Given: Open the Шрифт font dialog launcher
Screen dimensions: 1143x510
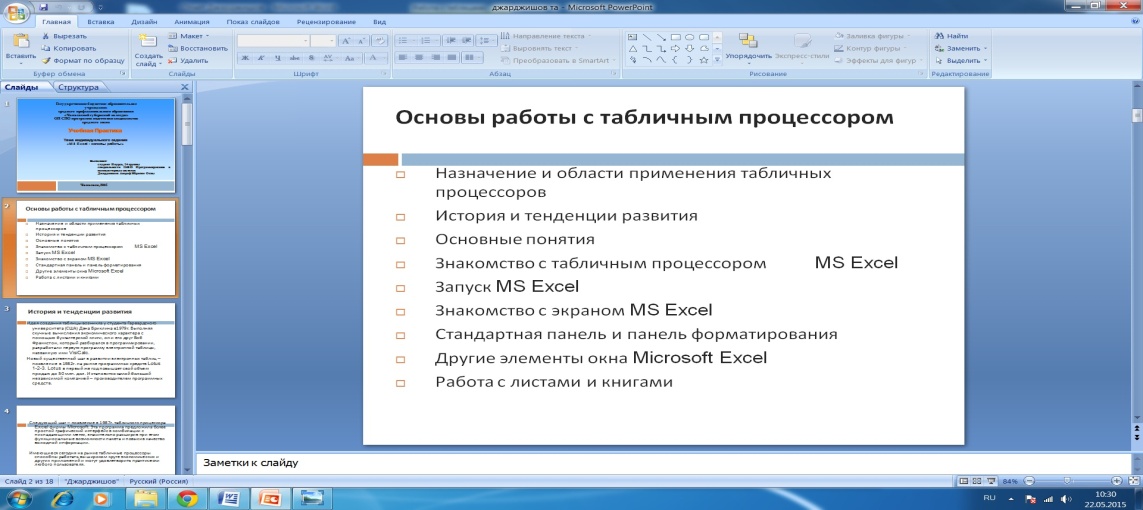Looking at the screenshot, I should click(x=384, y=74).
